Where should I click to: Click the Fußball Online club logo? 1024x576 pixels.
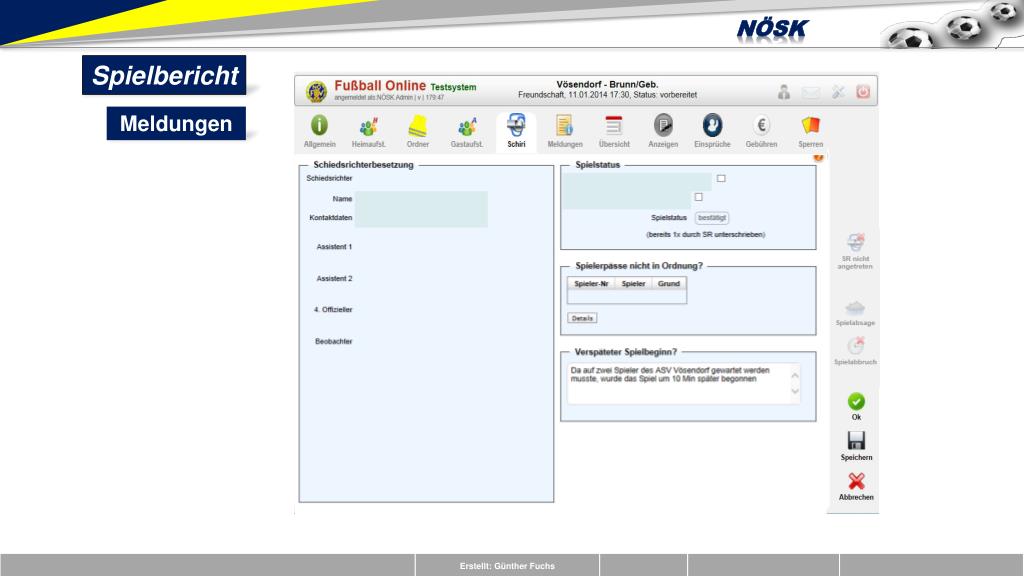pyautogui.click(x=317, y=91)
